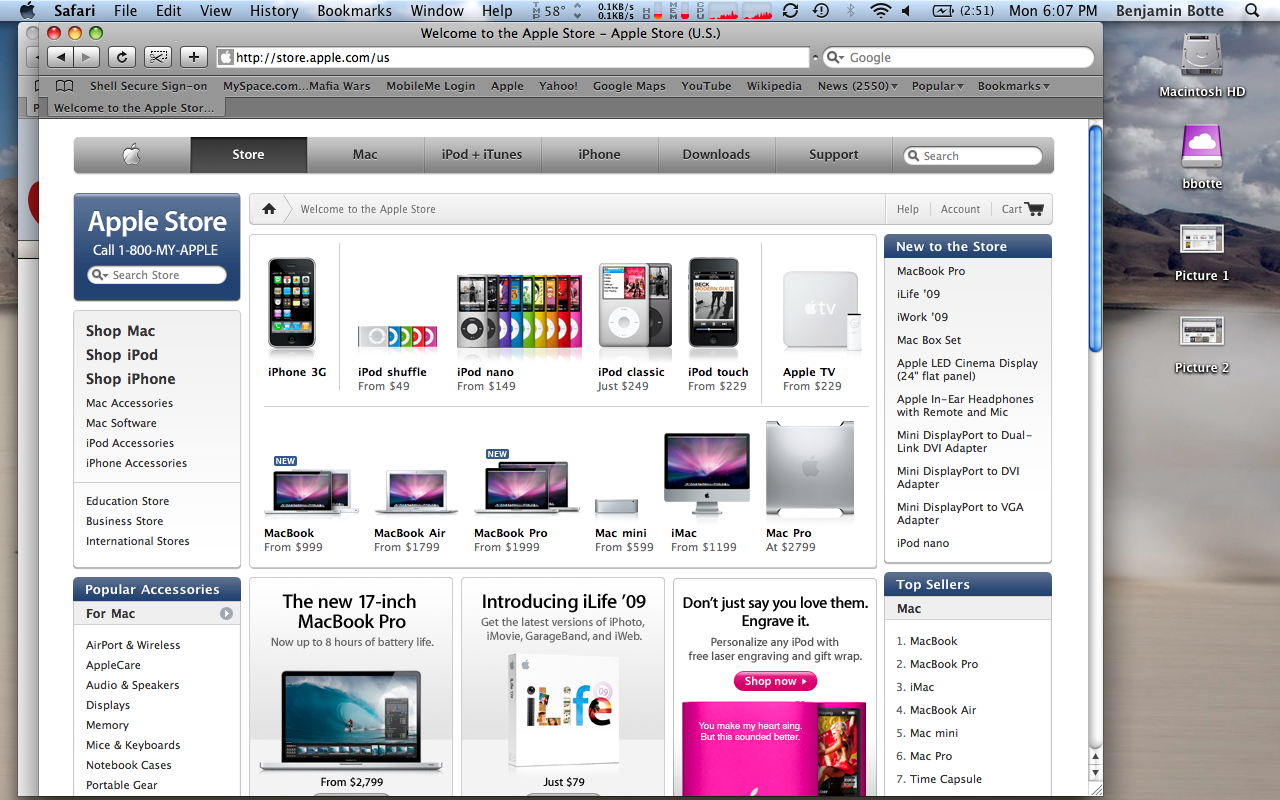Click the Mac Pro tower image

tap(810, 469)
